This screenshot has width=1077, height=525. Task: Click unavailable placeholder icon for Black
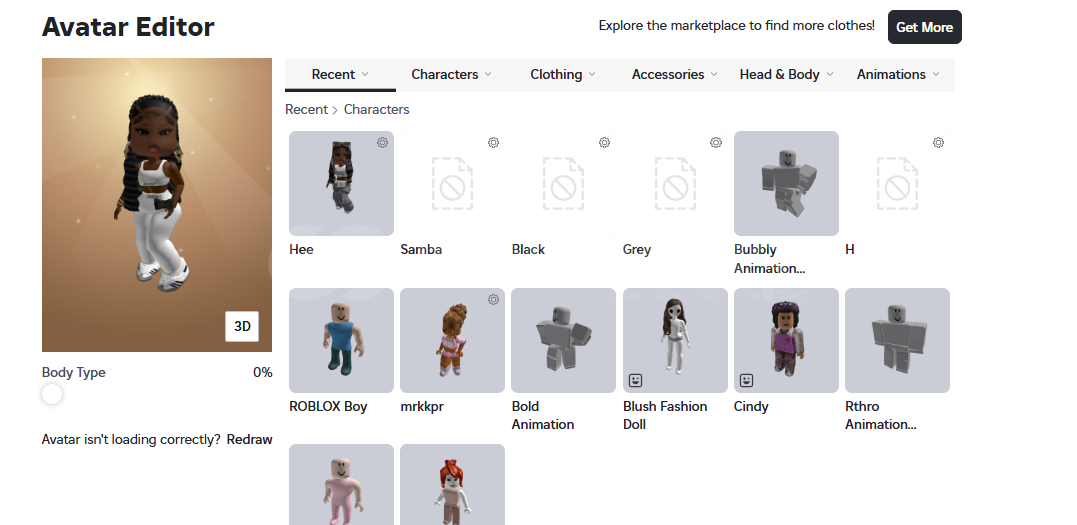(563, 183)
